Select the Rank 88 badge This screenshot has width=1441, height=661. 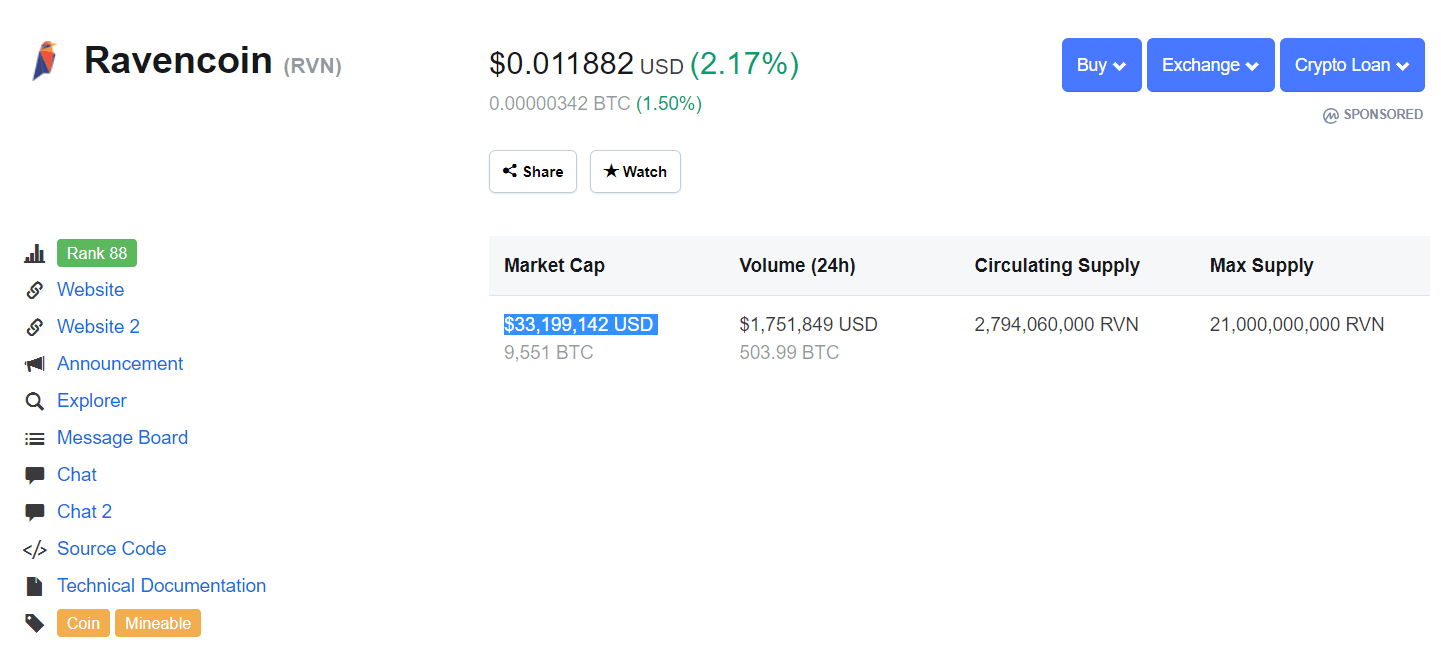coord(97,254)
